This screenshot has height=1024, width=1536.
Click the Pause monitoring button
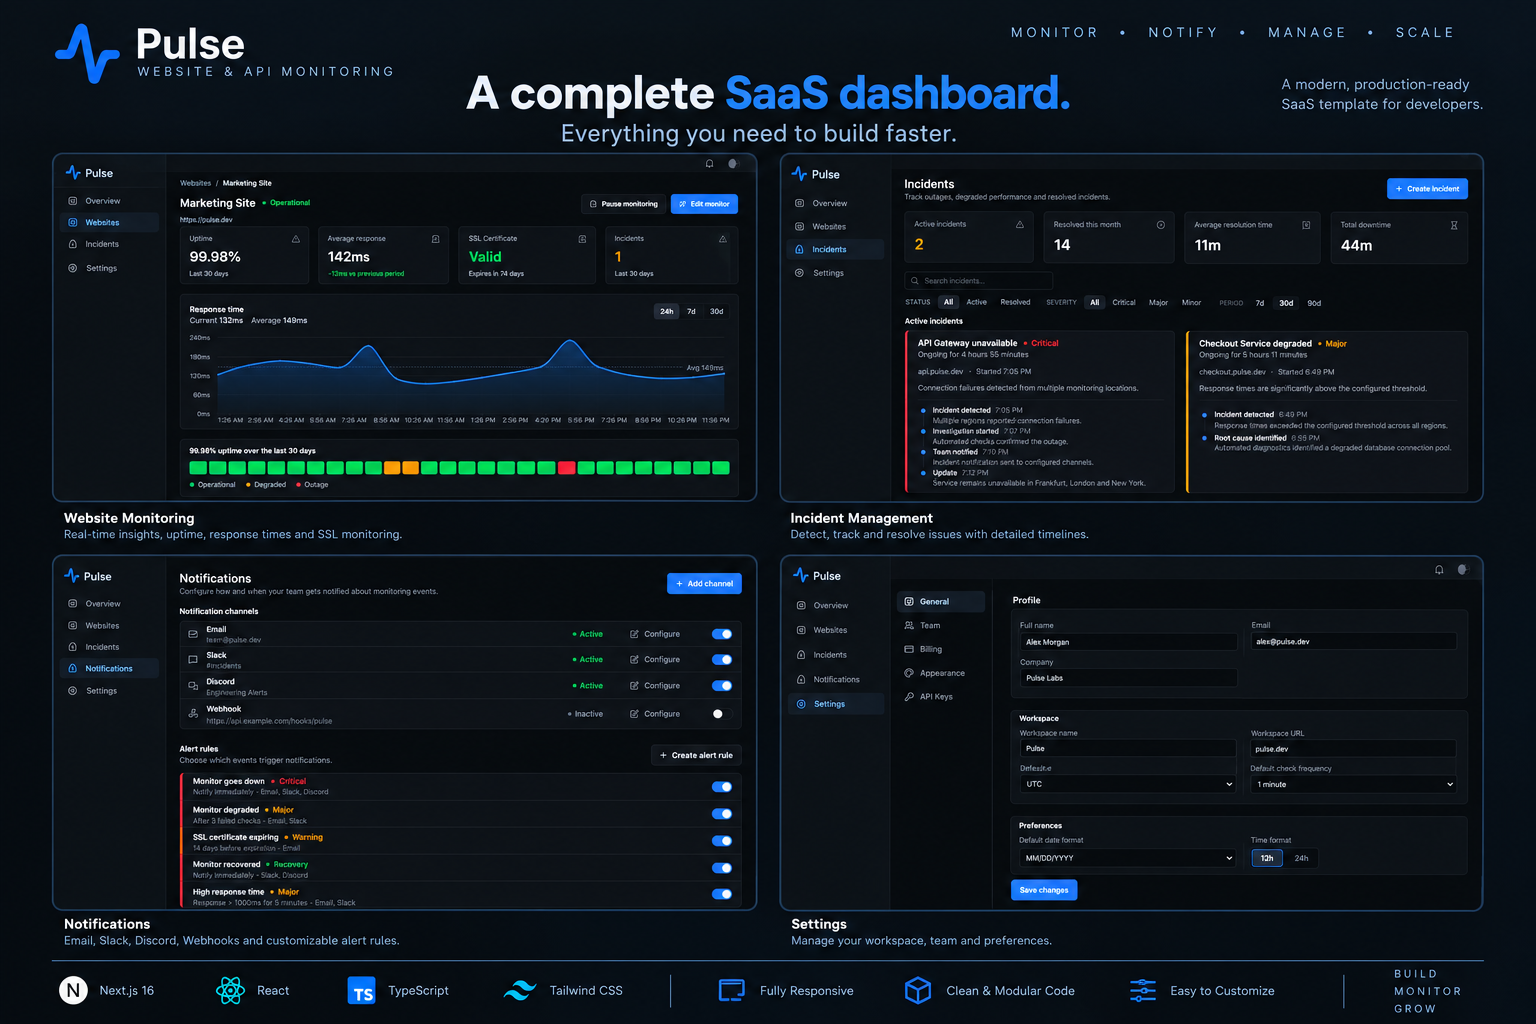[623, 204]
